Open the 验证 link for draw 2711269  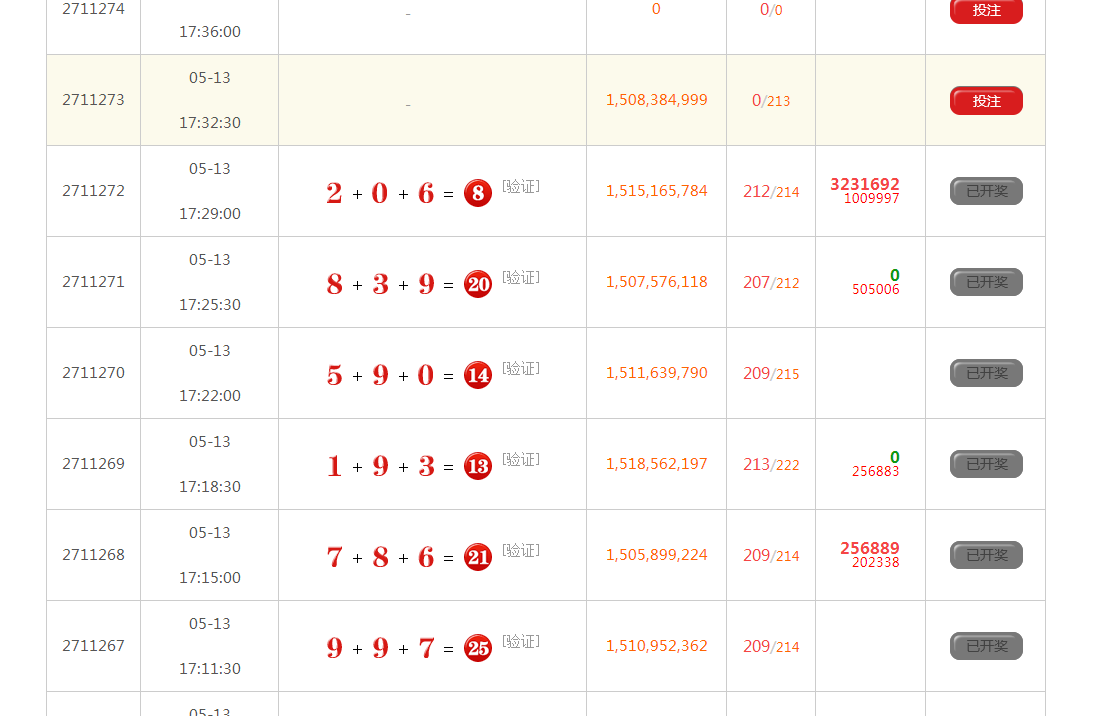pyautogui.click(x=521, y=459)
